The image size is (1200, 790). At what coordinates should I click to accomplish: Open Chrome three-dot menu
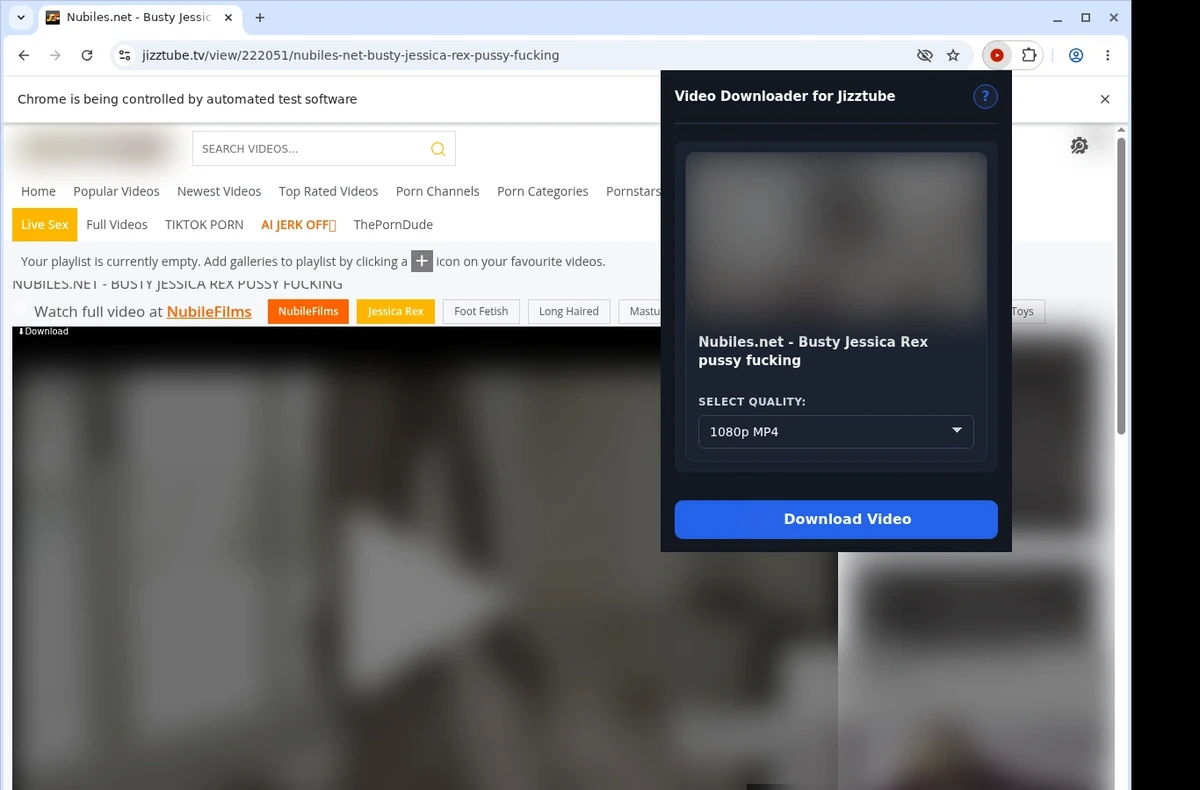pos(1108,56)
